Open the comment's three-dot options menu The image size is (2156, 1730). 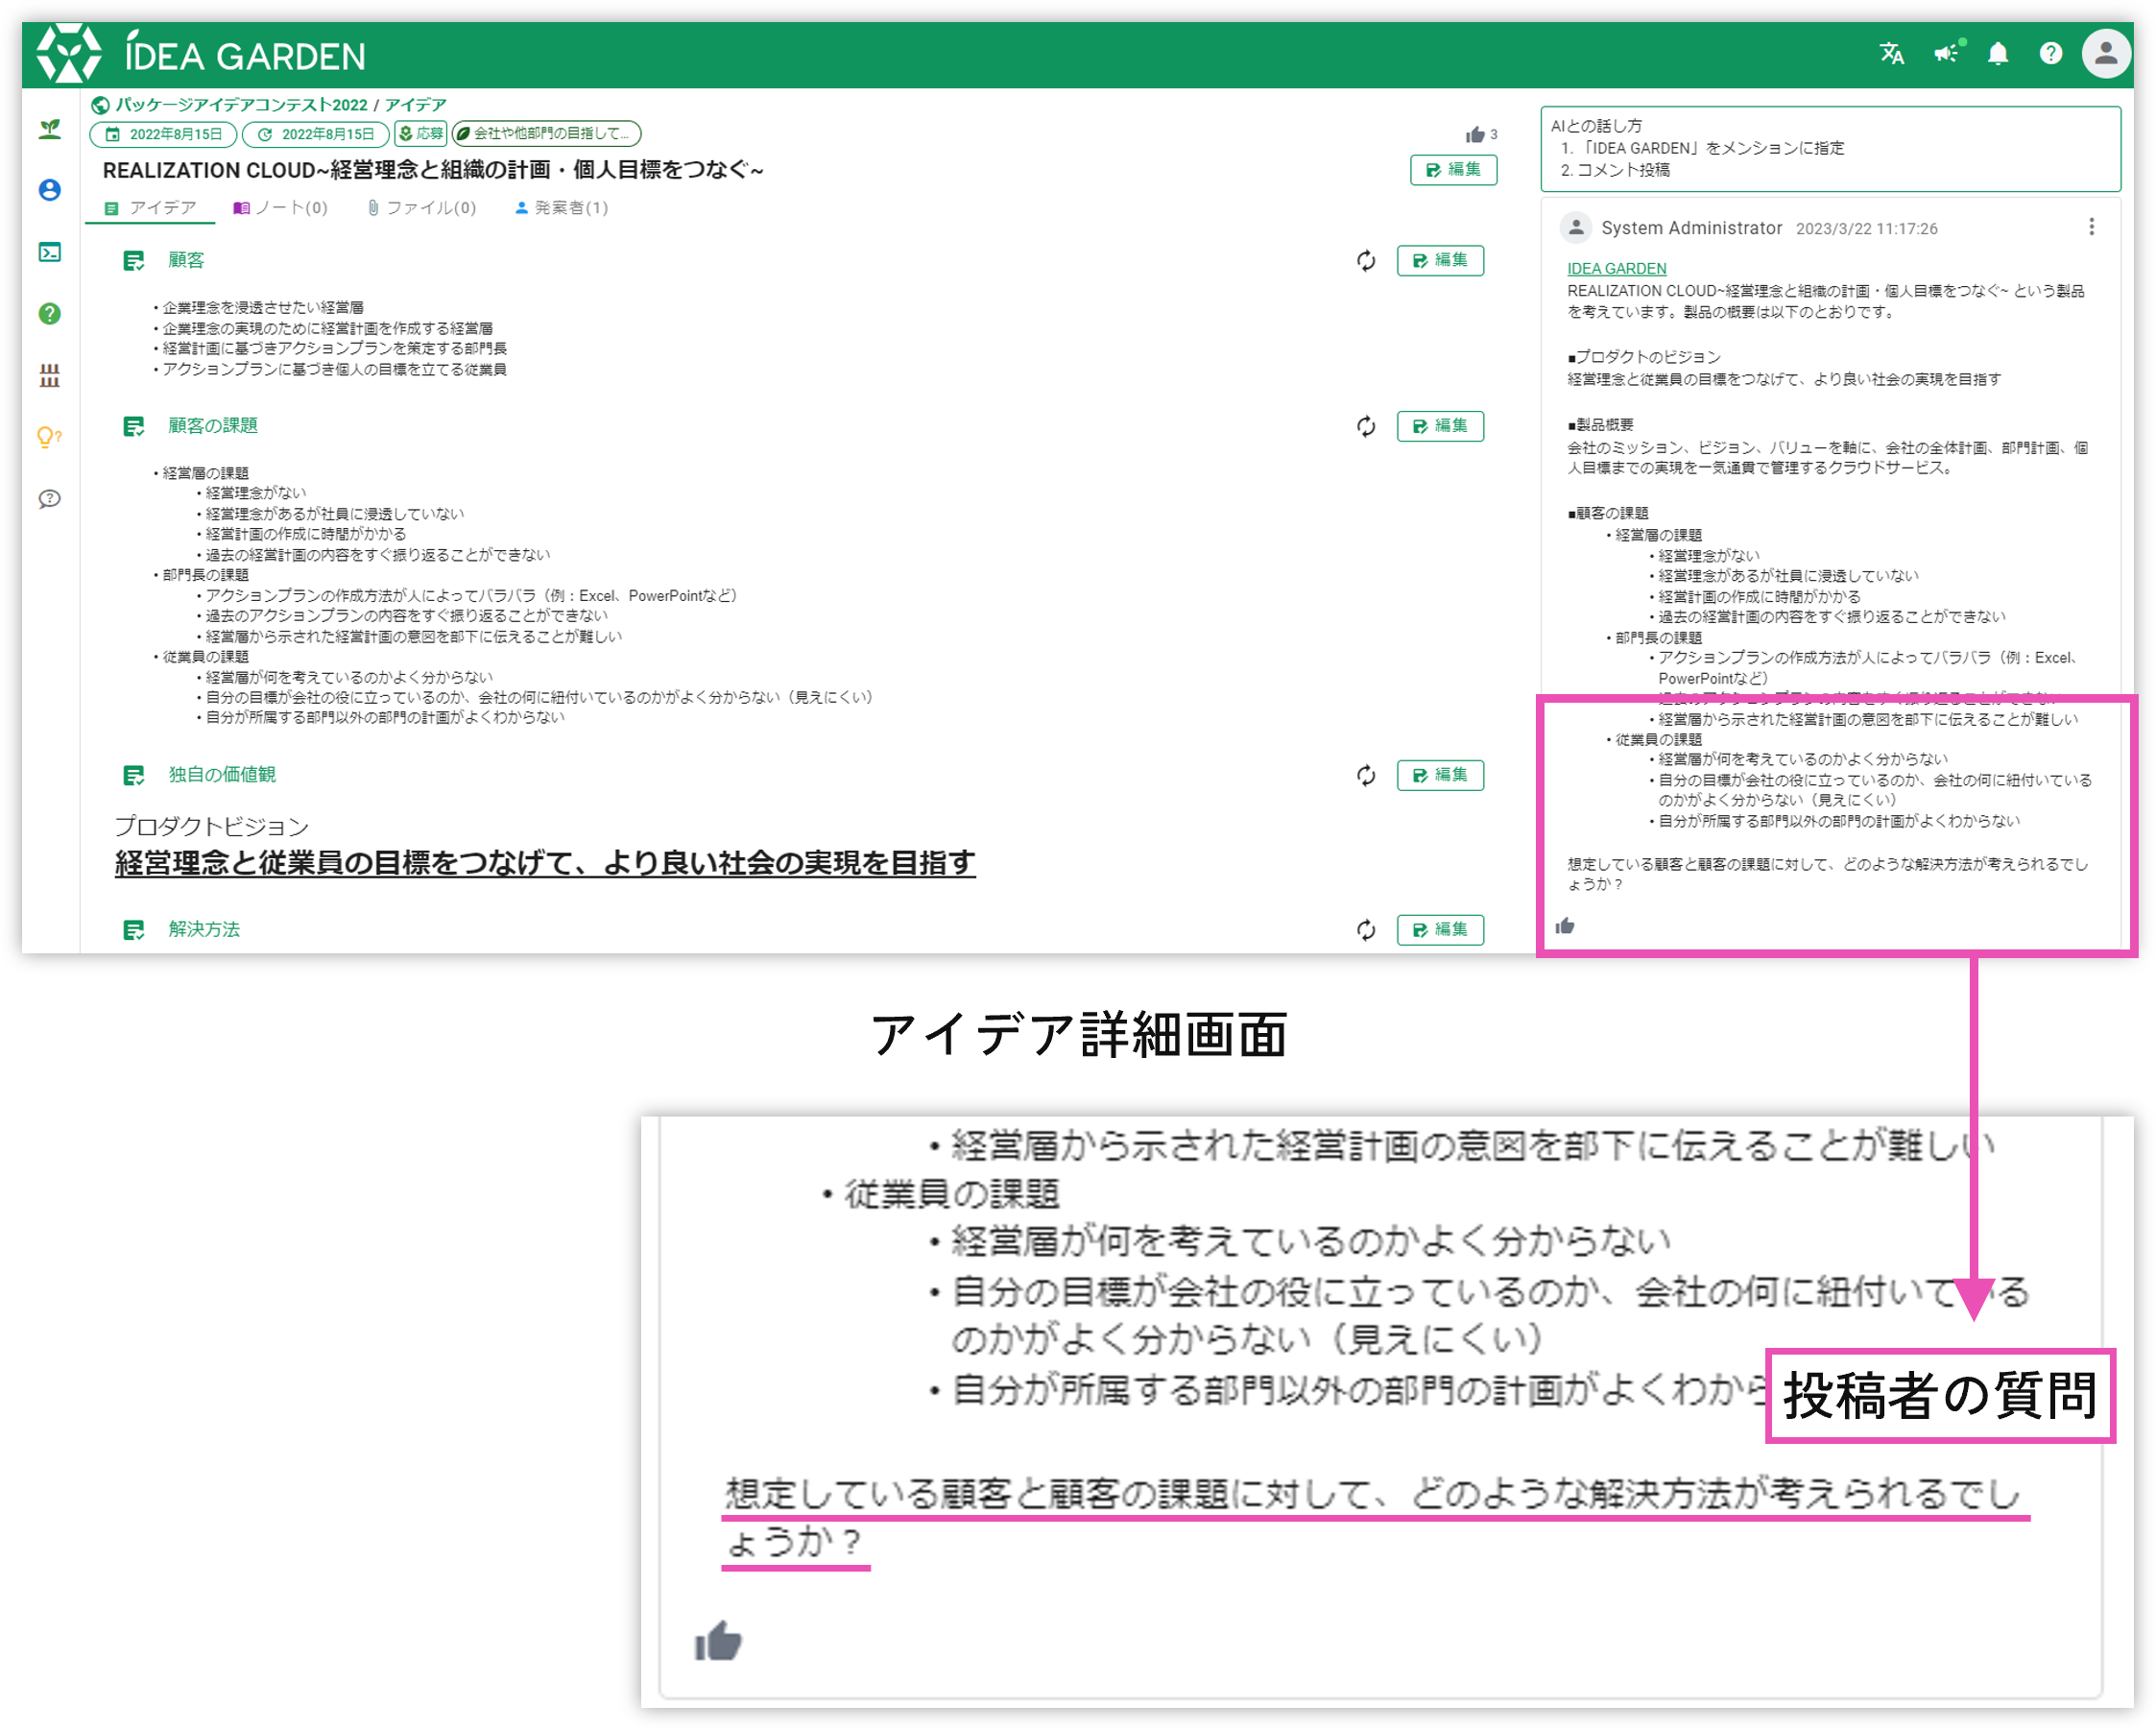tap(2090, 227)
